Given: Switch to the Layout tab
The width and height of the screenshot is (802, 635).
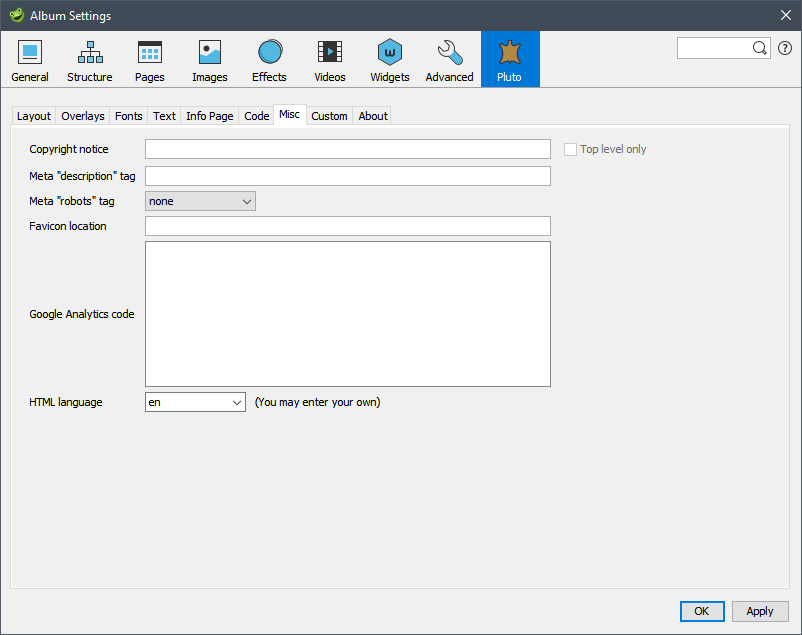Looking at the screenshot, I should click(34, 116).
